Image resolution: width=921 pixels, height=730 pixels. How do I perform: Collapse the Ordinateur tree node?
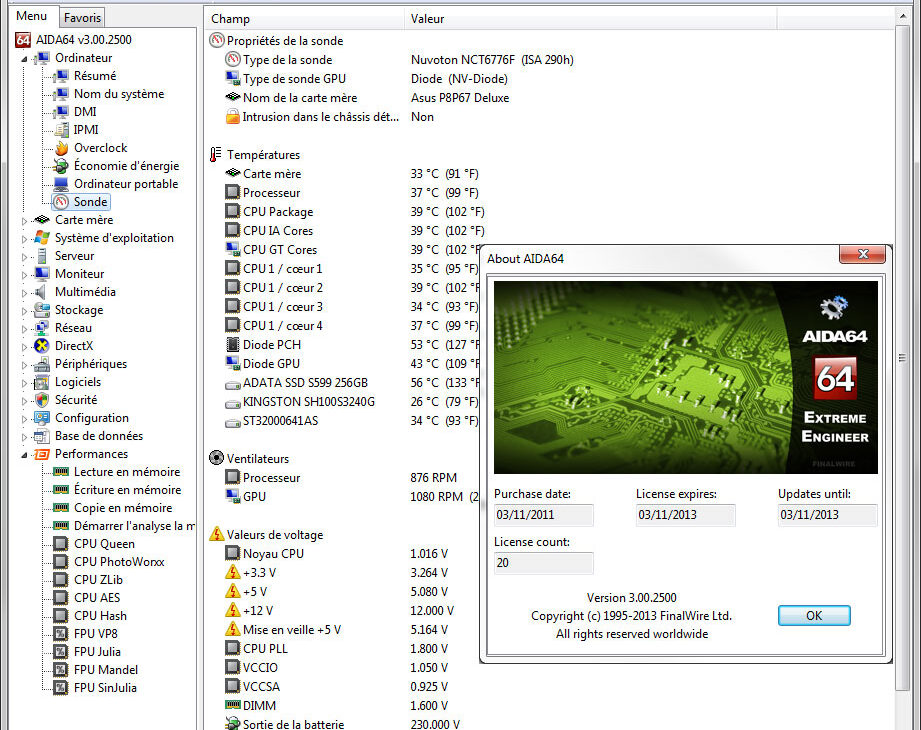tap(27, 58)
